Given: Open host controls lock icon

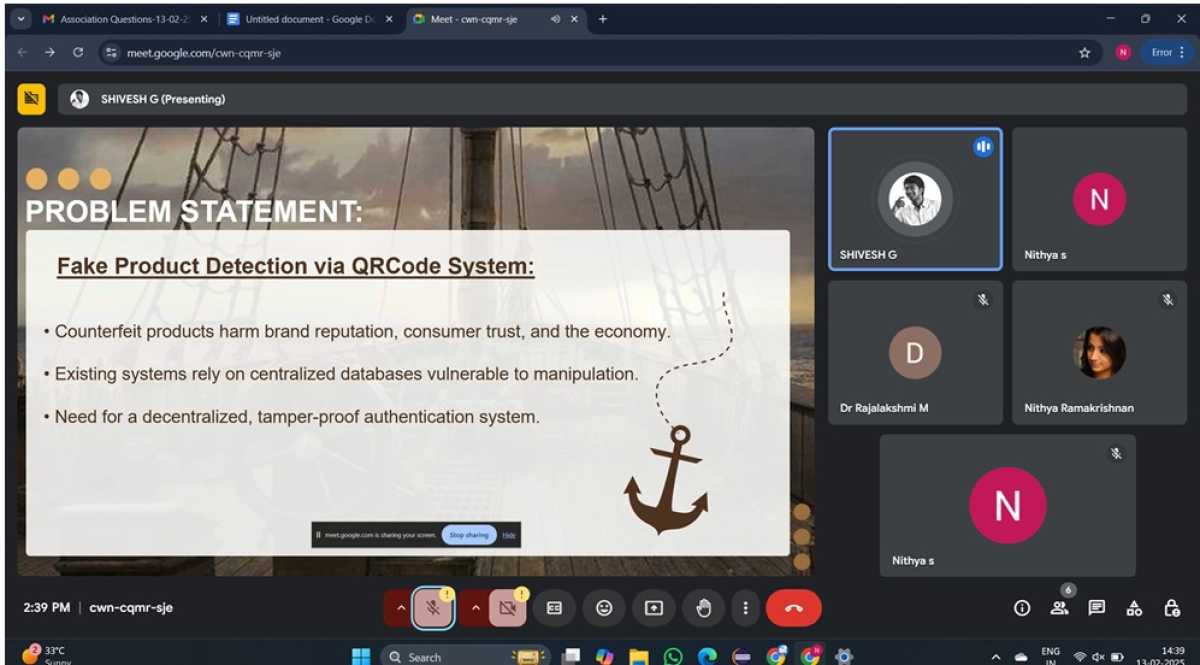Looking at the screenshot, I should pos(1172,608).
